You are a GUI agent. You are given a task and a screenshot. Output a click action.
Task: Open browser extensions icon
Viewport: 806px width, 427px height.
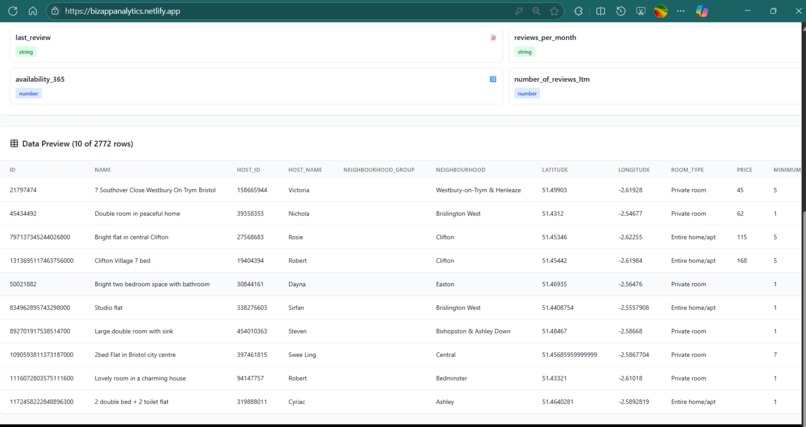click(x=578, y=11)
